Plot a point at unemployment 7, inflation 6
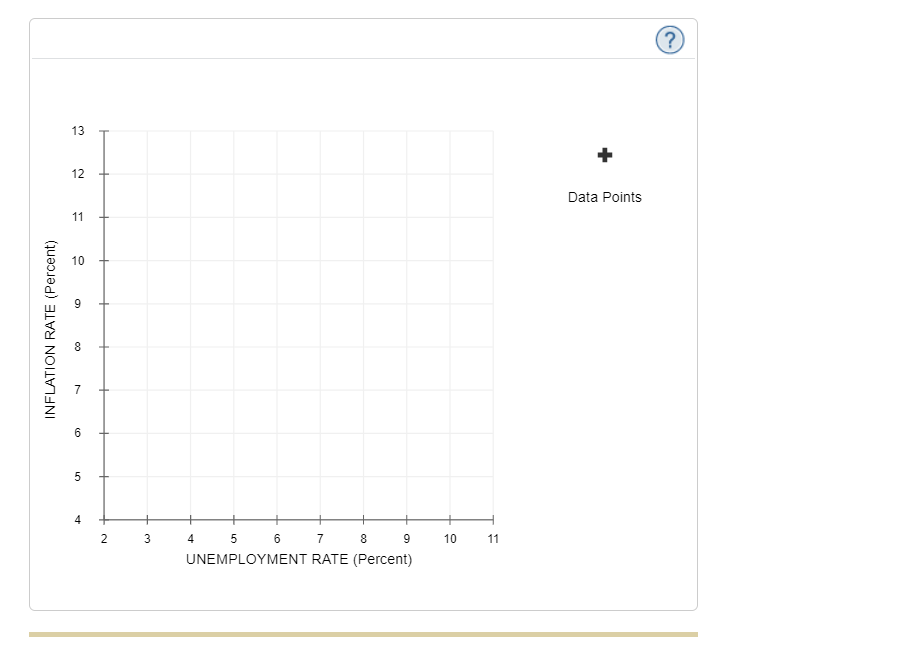909x669 pixels. tap(319, 432)
